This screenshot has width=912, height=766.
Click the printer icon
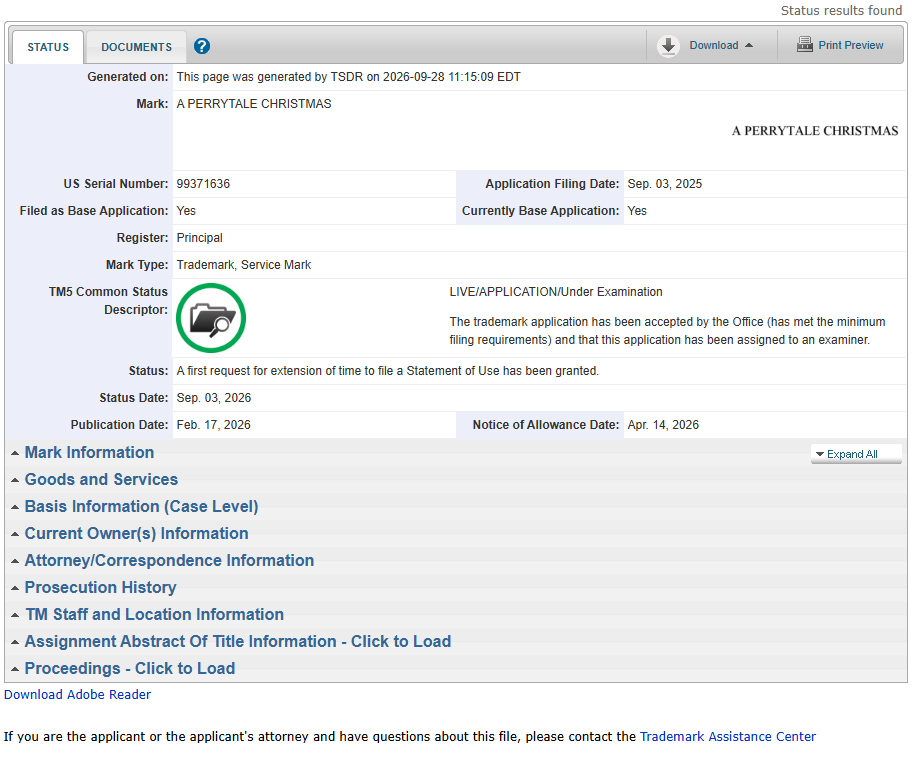[x=805, y=44]
